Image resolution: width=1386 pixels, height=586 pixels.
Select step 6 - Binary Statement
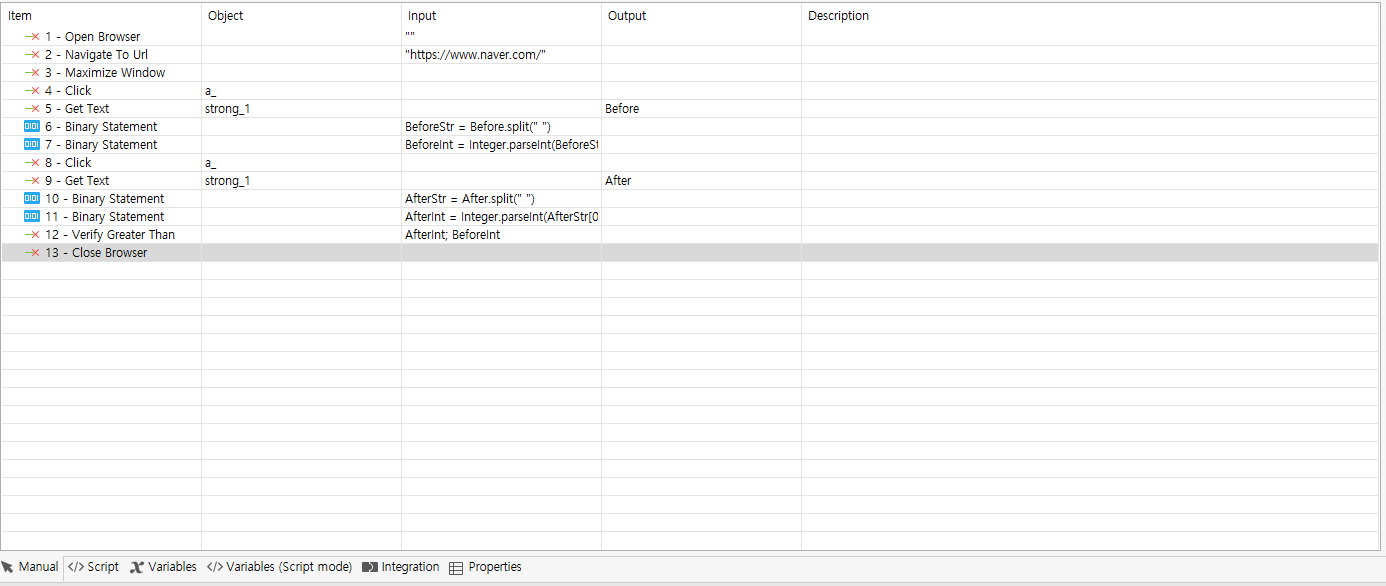101,127
